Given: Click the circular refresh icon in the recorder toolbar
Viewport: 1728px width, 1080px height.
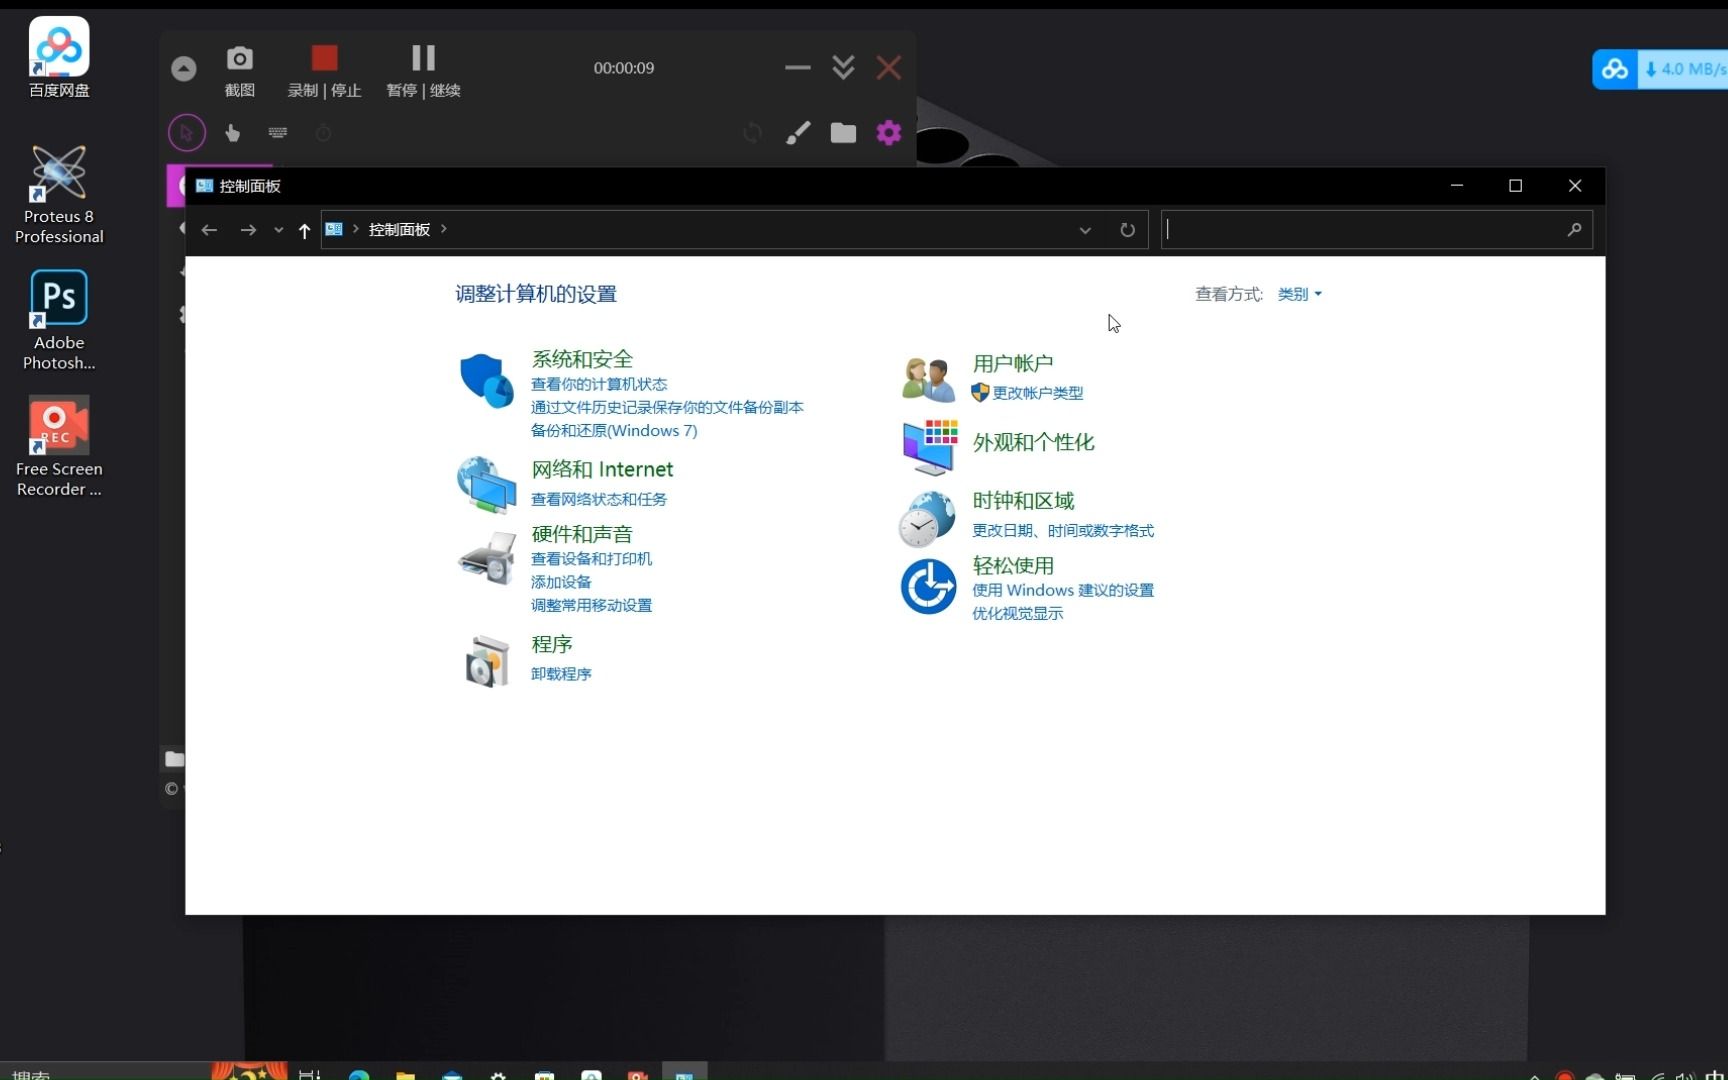Looking at the screenshot, I should 752,132.
